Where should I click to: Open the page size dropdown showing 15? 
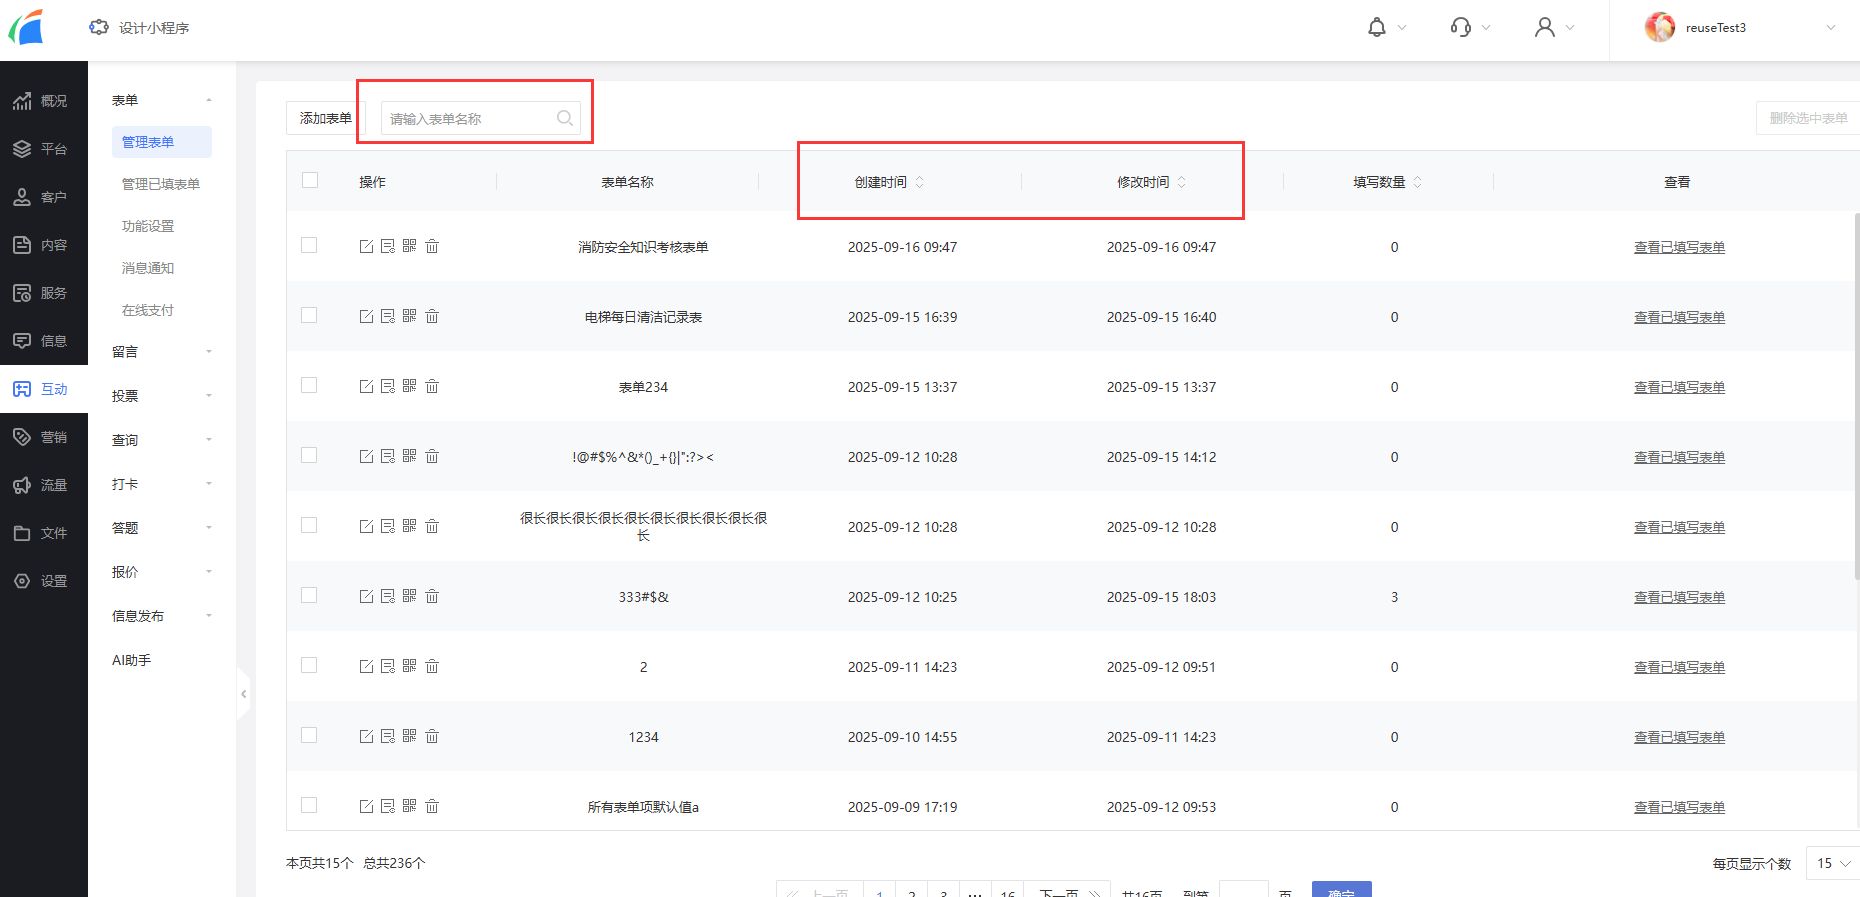[1833, 863]
